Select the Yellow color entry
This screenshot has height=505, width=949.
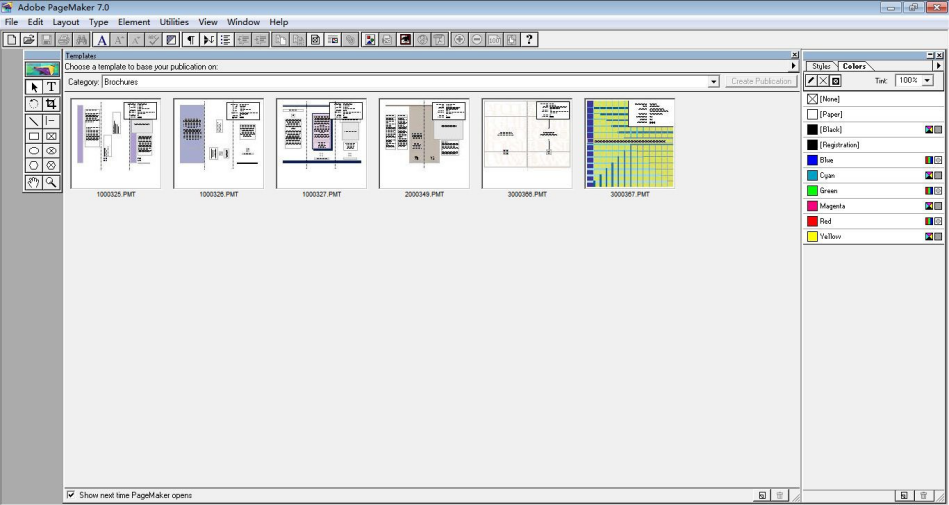[x=873, y=236]
